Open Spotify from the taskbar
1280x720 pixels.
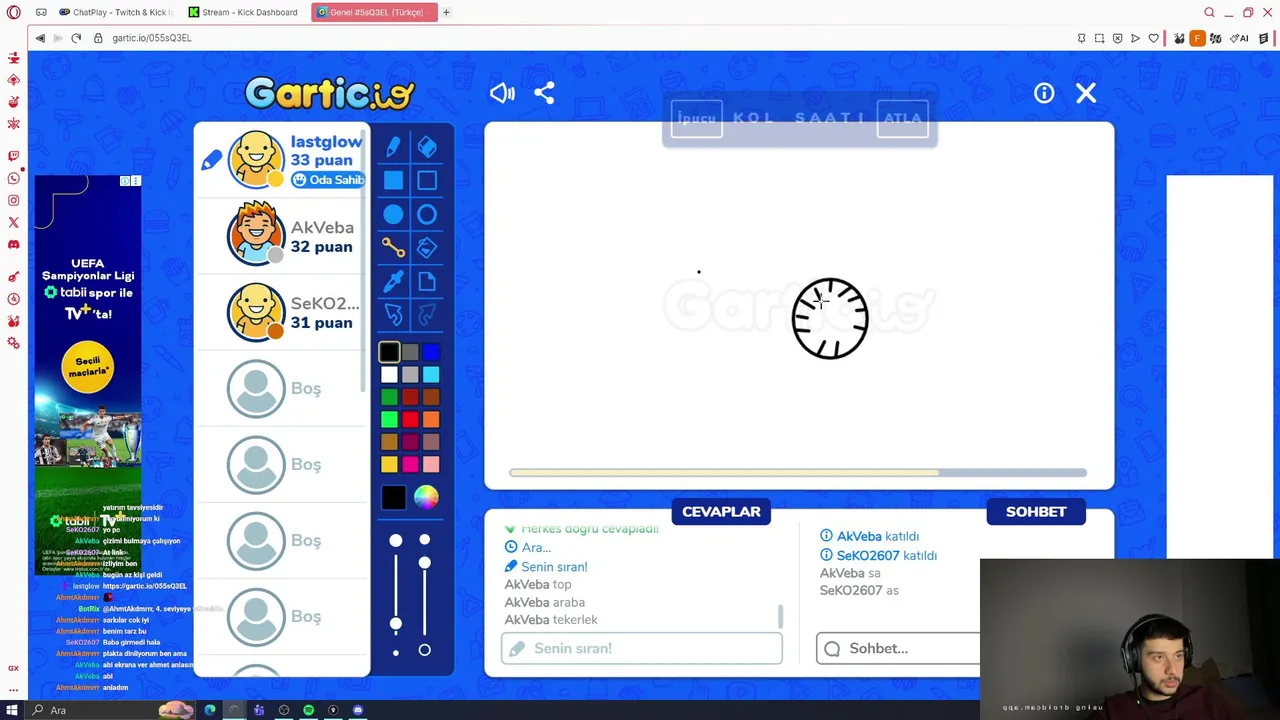pos(308,710)
